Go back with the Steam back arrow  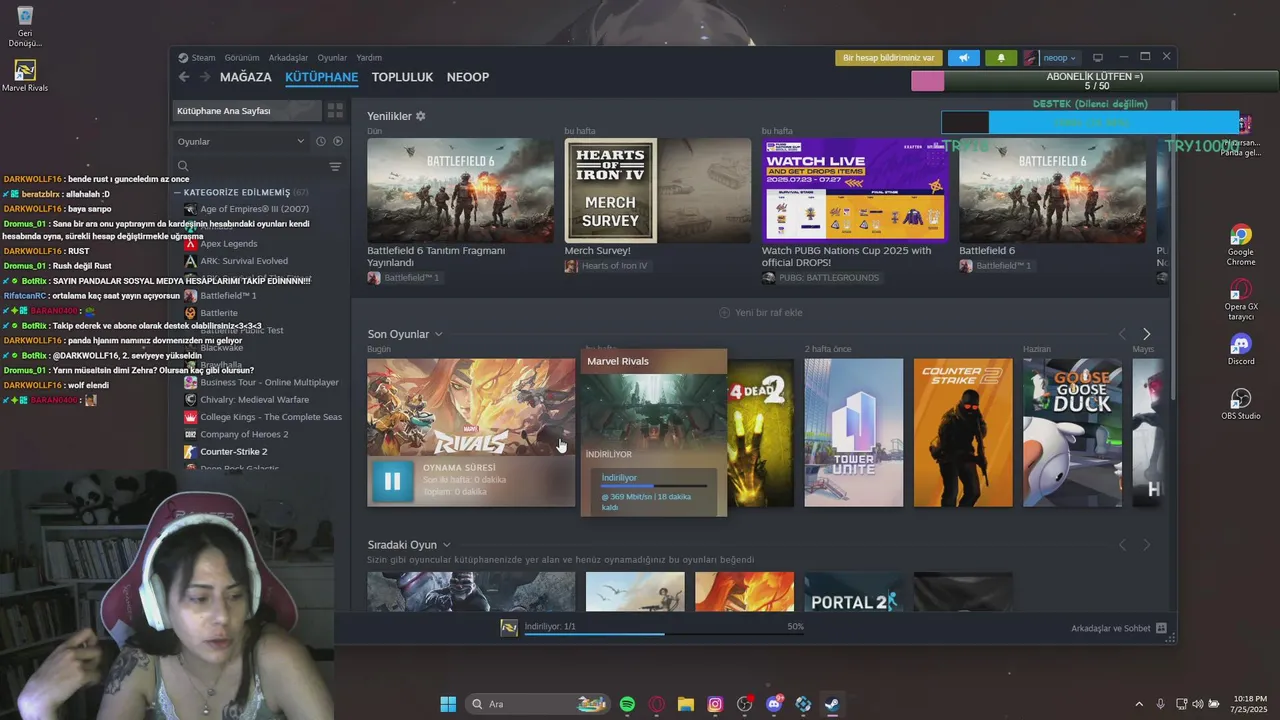click(x=183, y=77)
